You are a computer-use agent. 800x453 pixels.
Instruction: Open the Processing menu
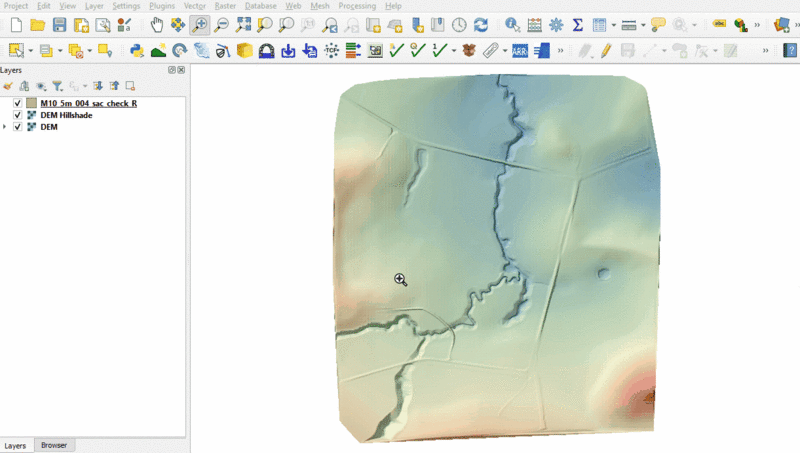coord(357,6)
